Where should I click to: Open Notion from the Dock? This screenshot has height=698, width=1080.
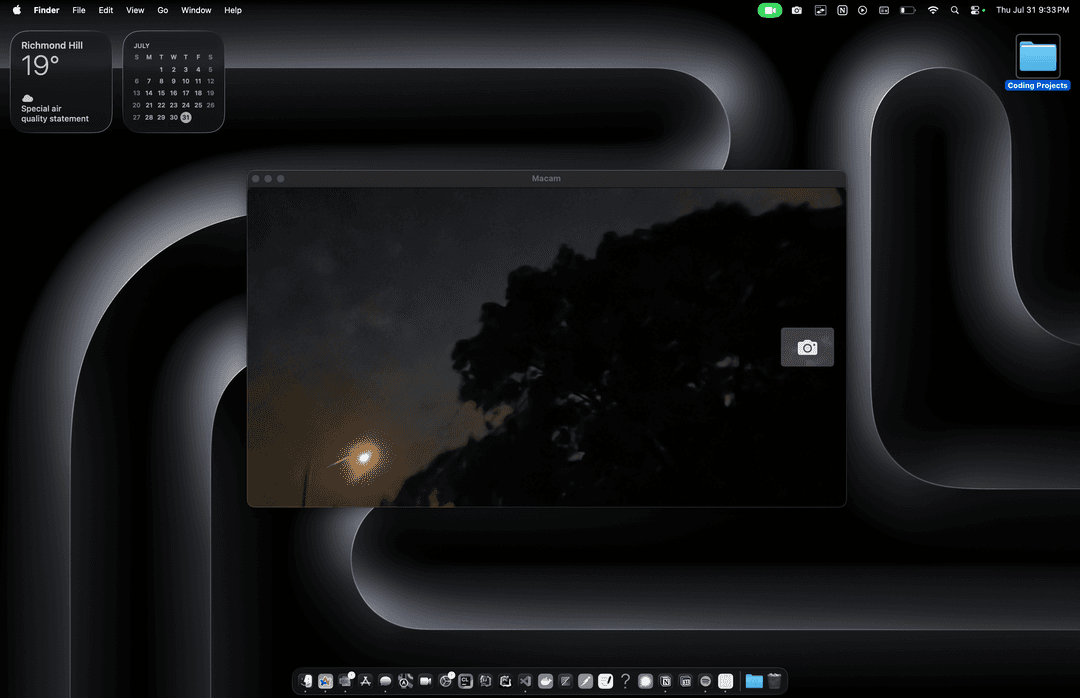[x=666, y=681]
